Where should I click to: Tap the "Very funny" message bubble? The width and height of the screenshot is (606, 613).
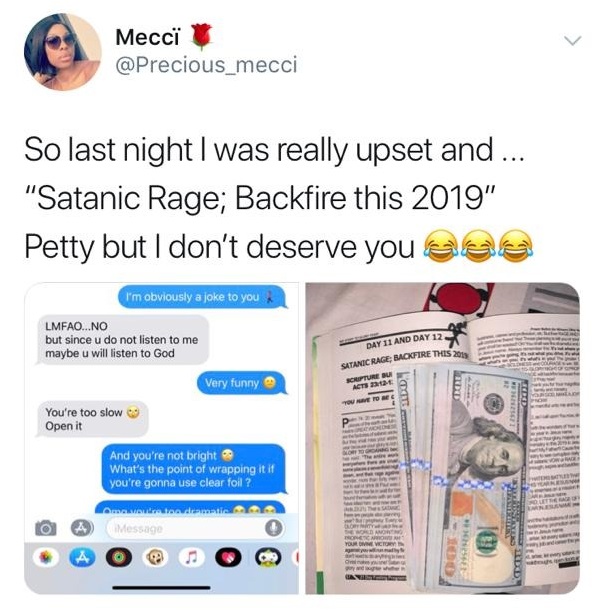point(242,383)
